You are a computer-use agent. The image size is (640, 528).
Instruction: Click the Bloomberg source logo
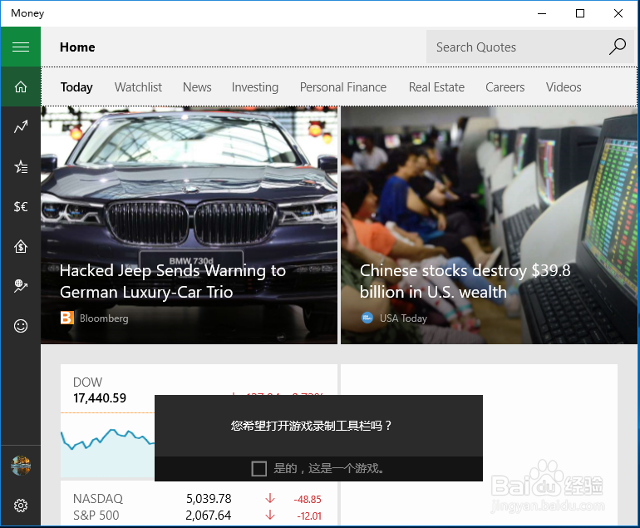click(67, 318)
